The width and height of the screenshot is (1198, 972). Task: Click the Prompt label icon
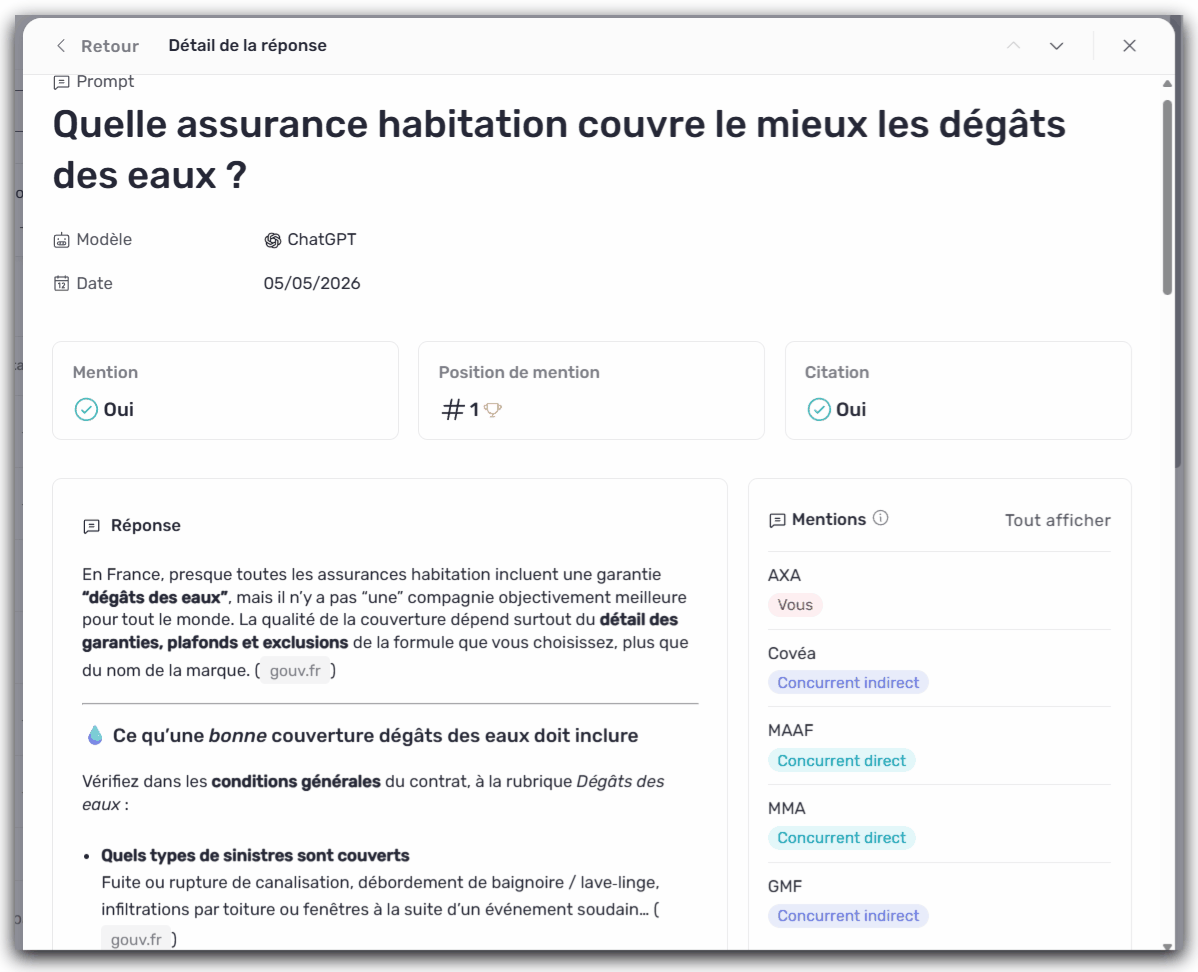click(x=61, y=82)
